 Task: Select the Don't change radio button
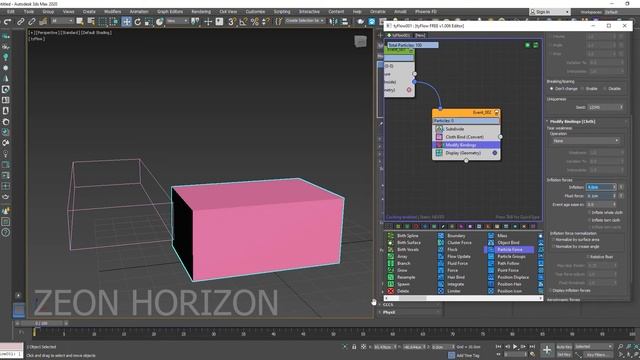(551, 89)
